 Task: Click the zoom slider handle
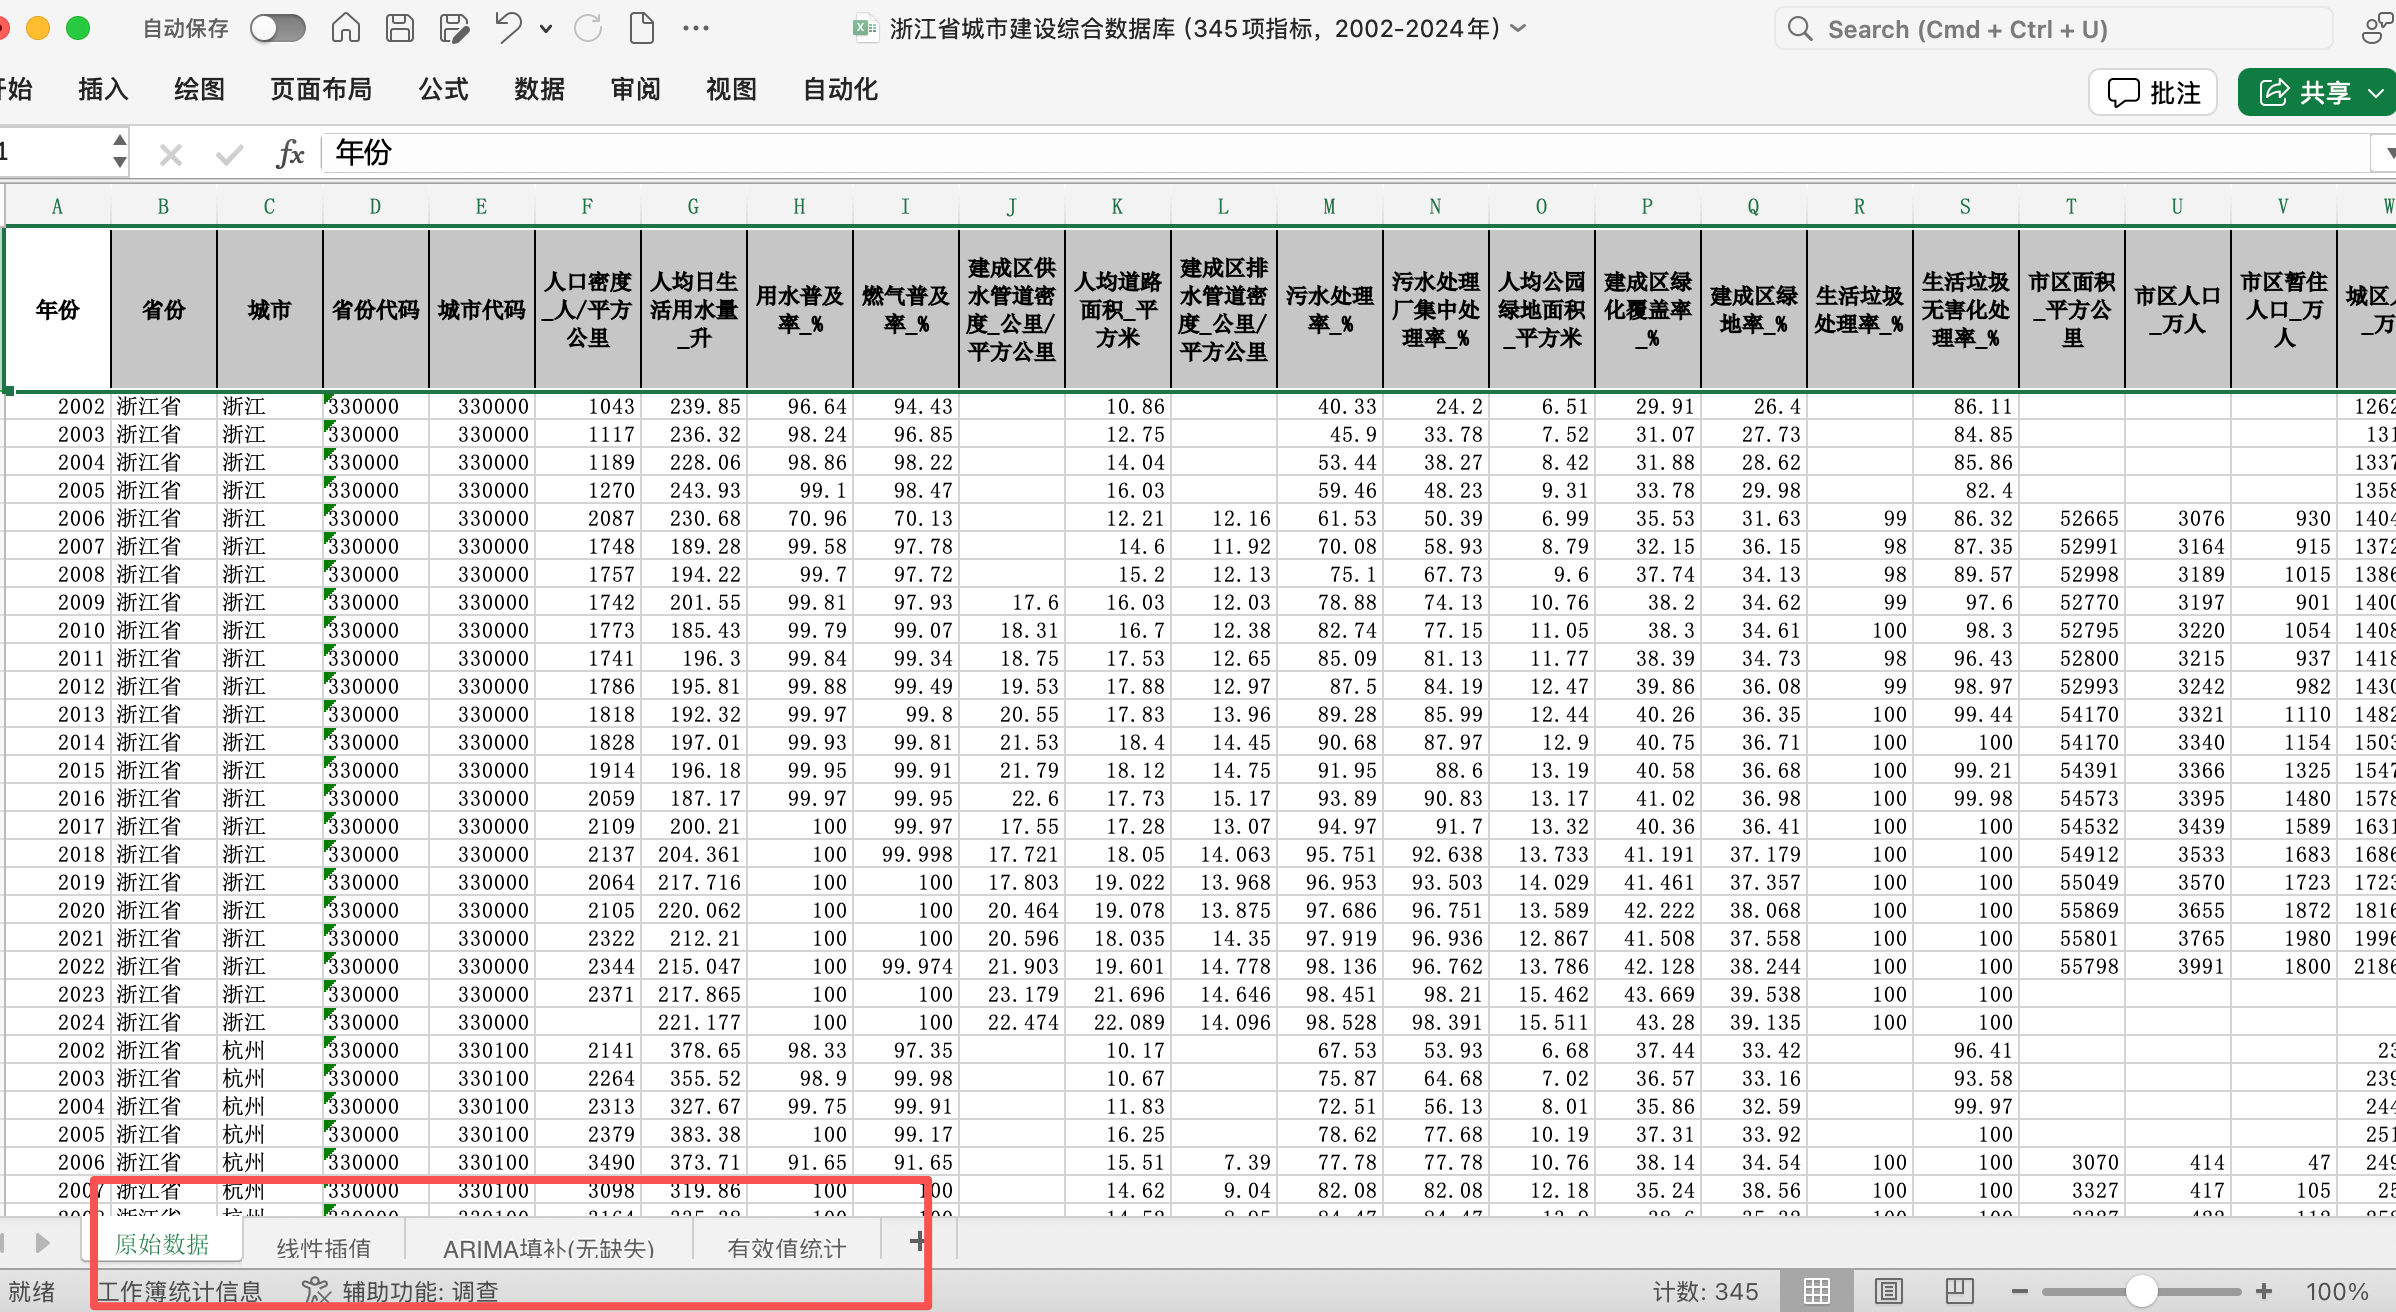pyautogui.click(x=2140, y=1291)
